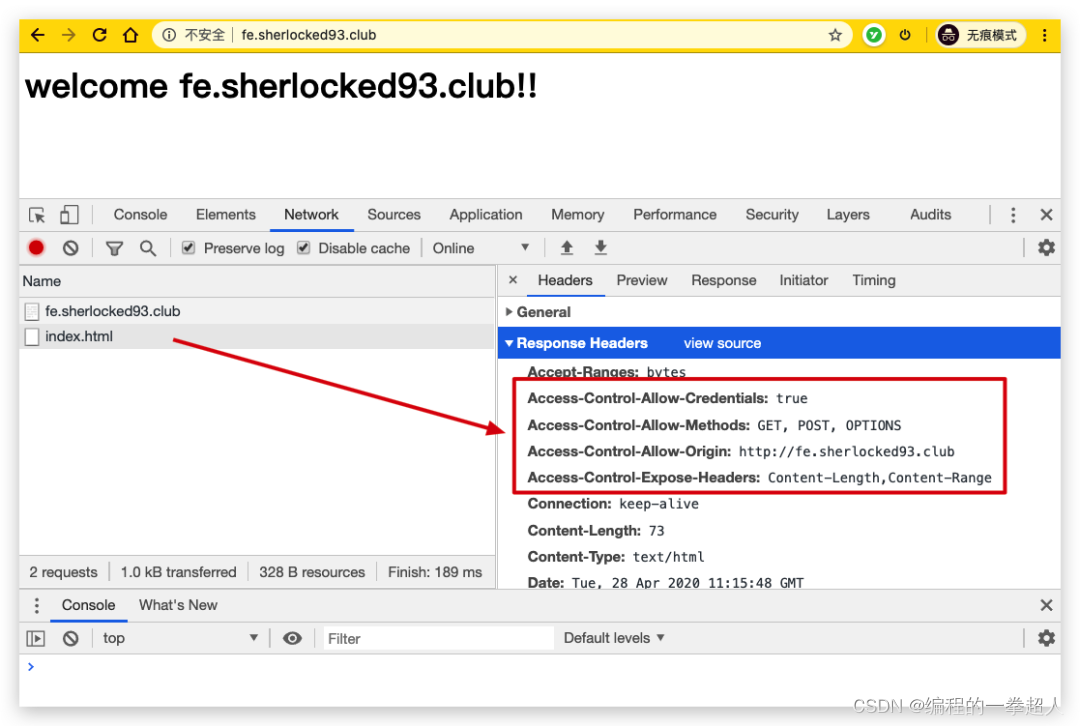Uncheck the Disable cache checkbox
This screenshot has height=726, width=1080.
click(x=303, y=248)
